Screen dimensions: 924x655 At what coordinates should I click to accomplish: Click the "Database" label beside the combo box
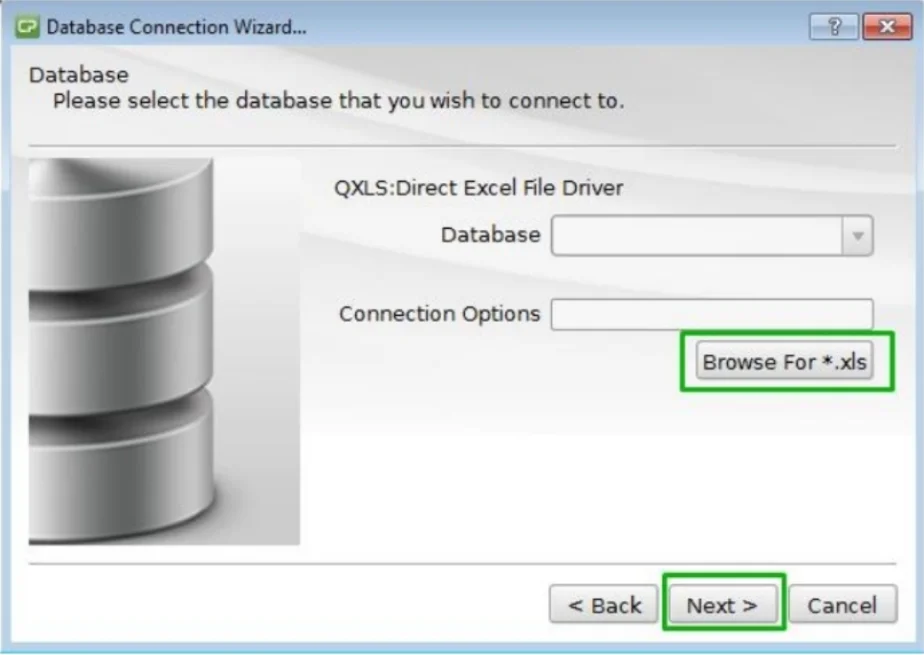pyautogui.click(x=490, y=235)
